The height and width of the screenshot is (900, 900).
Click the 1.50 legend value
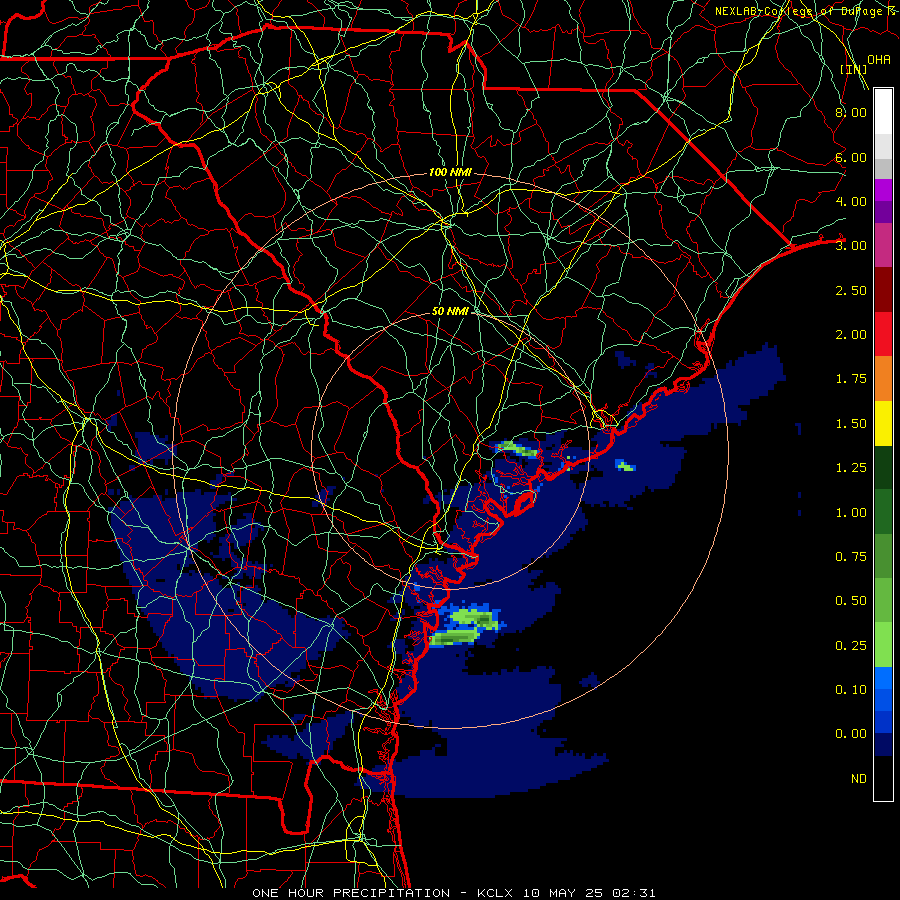point(851,424)
